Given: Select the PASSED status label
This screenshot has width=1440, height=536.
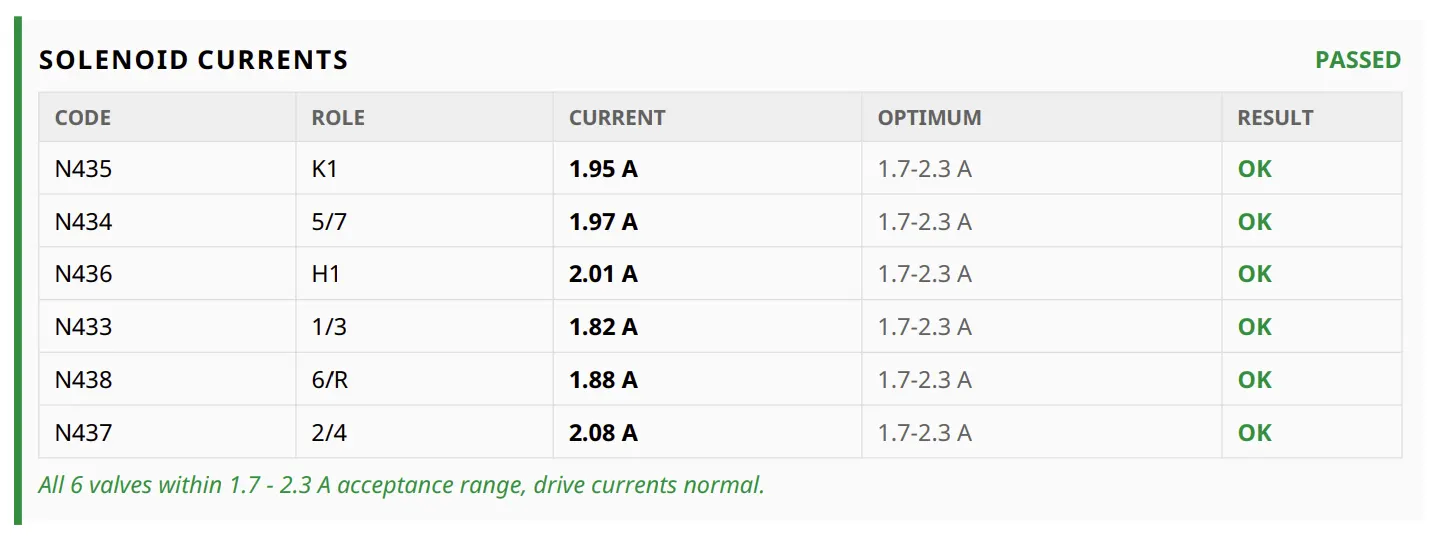Looking at the screenshot, I should tap(1358, 60).
